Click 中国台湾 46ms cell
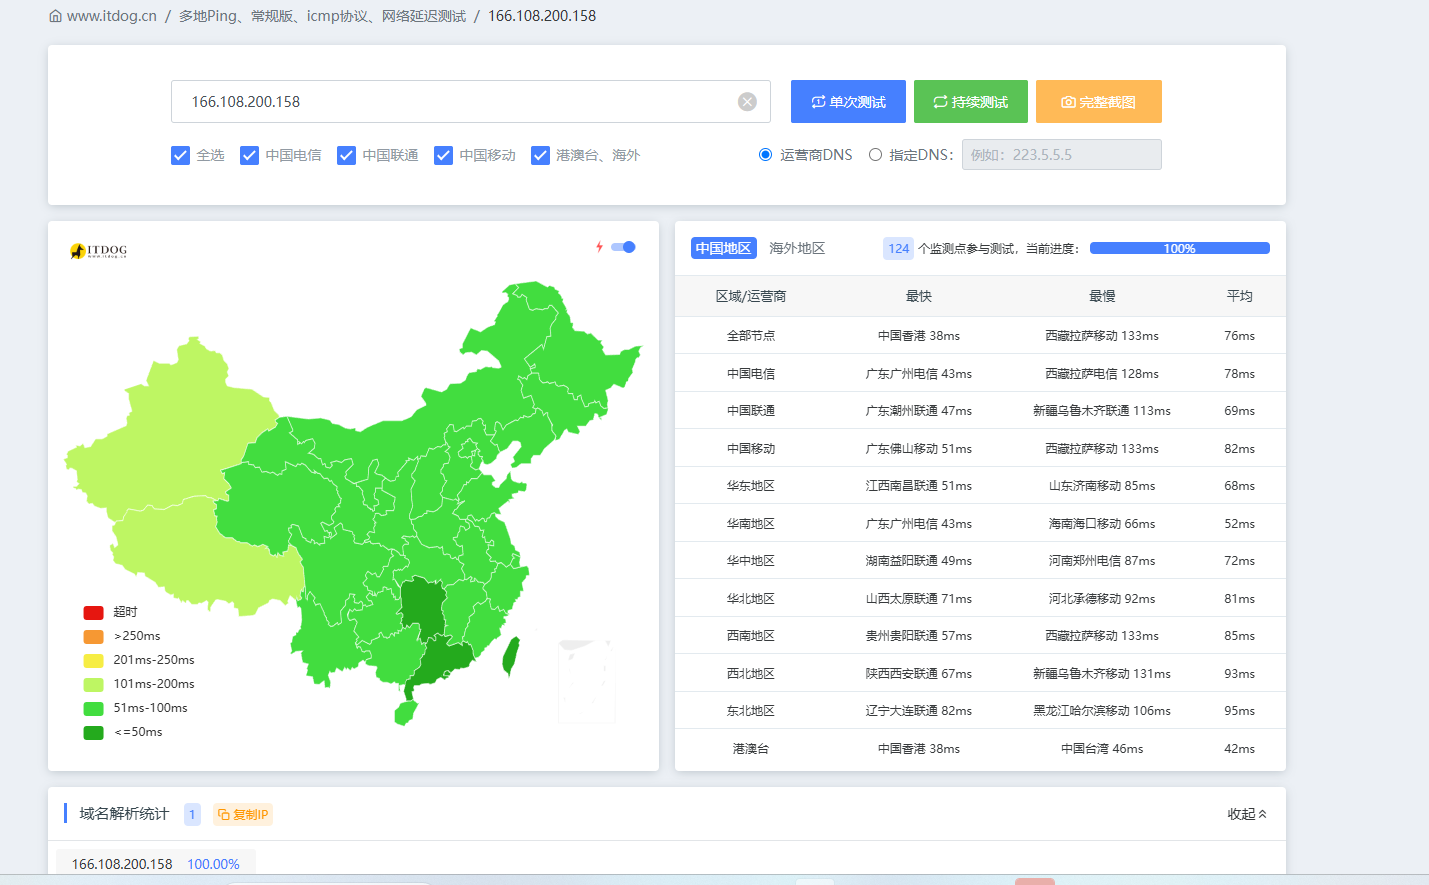The image size is (1429, 885). tap(1102, 748)
